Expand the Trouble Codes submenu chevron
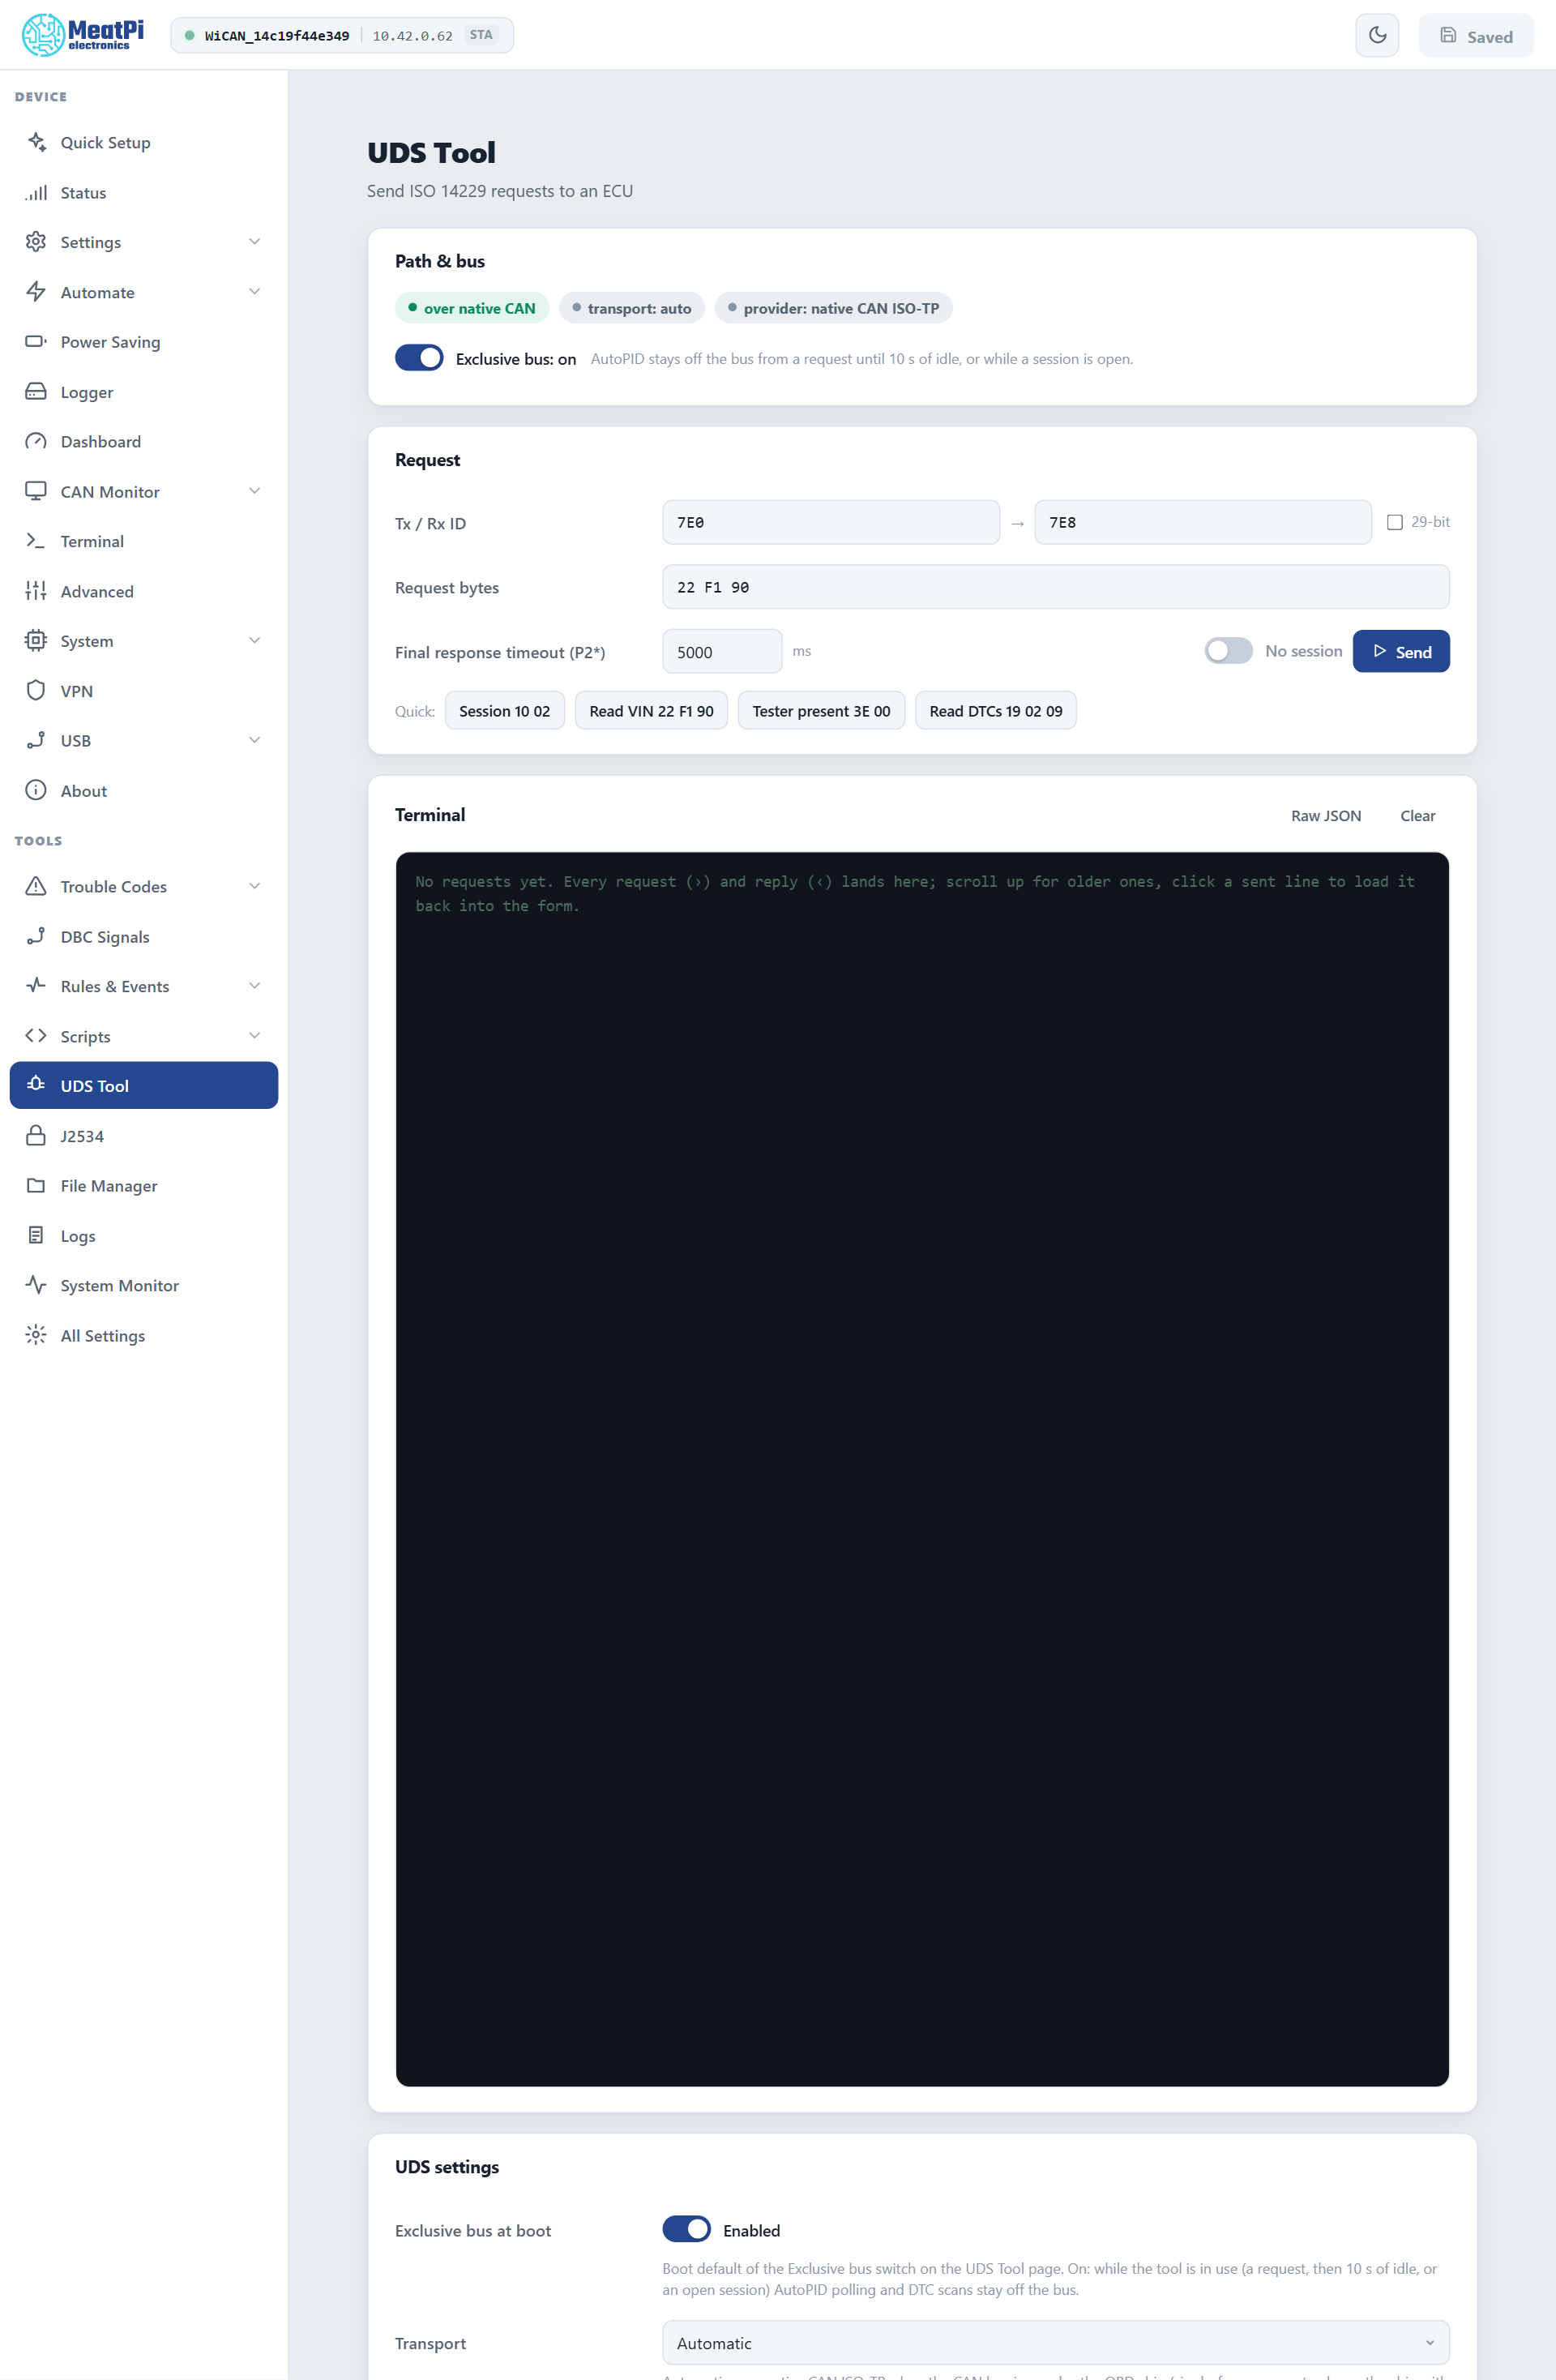Screen dimensions: 1556x2380 (x=255, y=886)
